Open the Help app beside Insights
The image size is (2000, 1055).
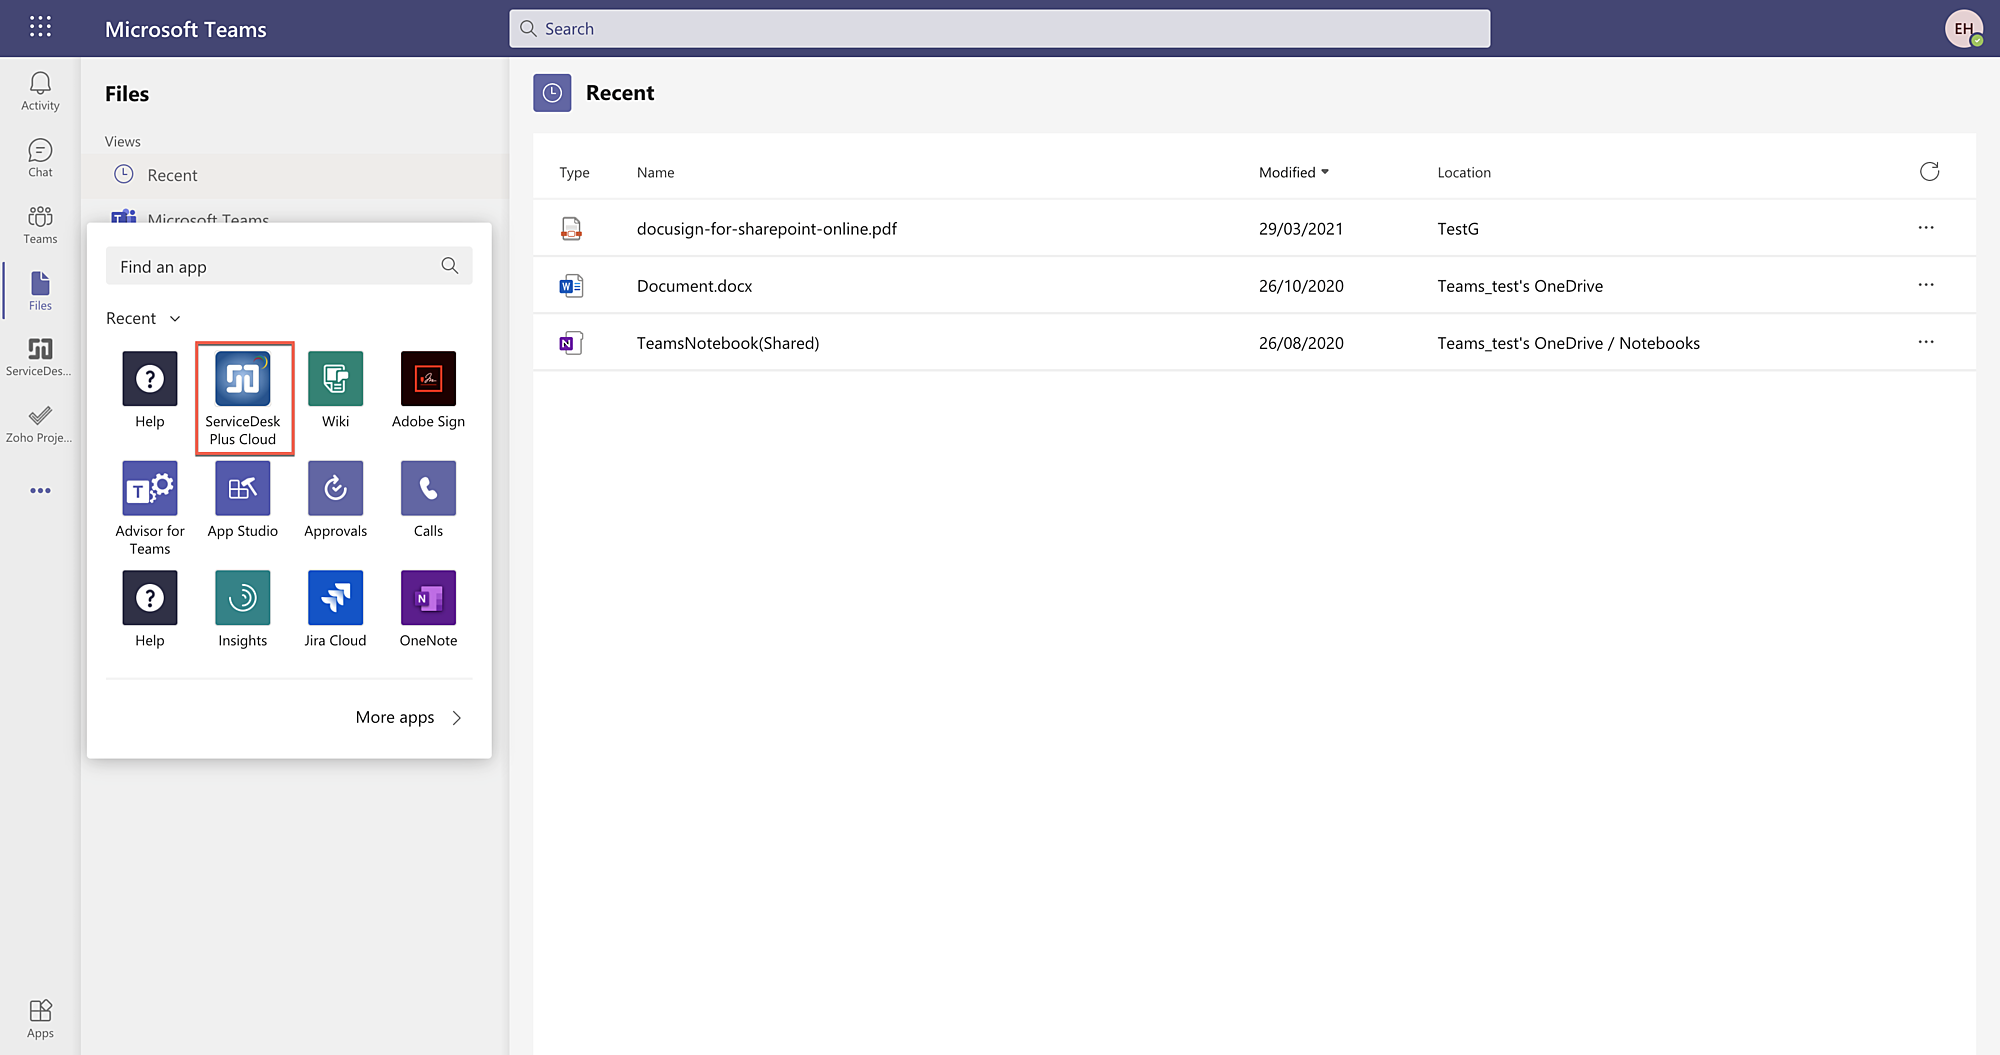coord(150,610)
